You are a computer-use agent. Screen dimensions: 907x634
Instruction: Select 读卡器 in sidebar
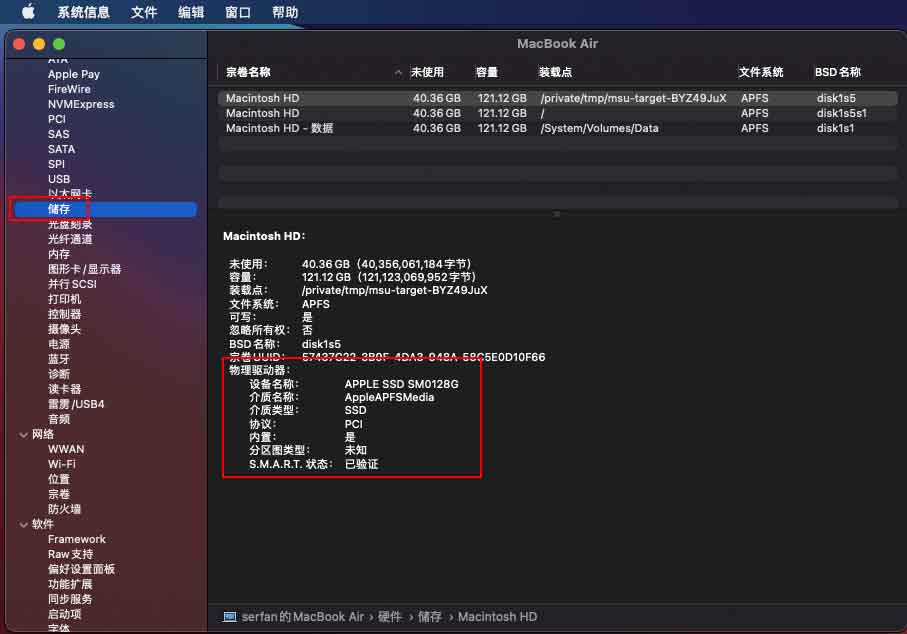(64, 389)
